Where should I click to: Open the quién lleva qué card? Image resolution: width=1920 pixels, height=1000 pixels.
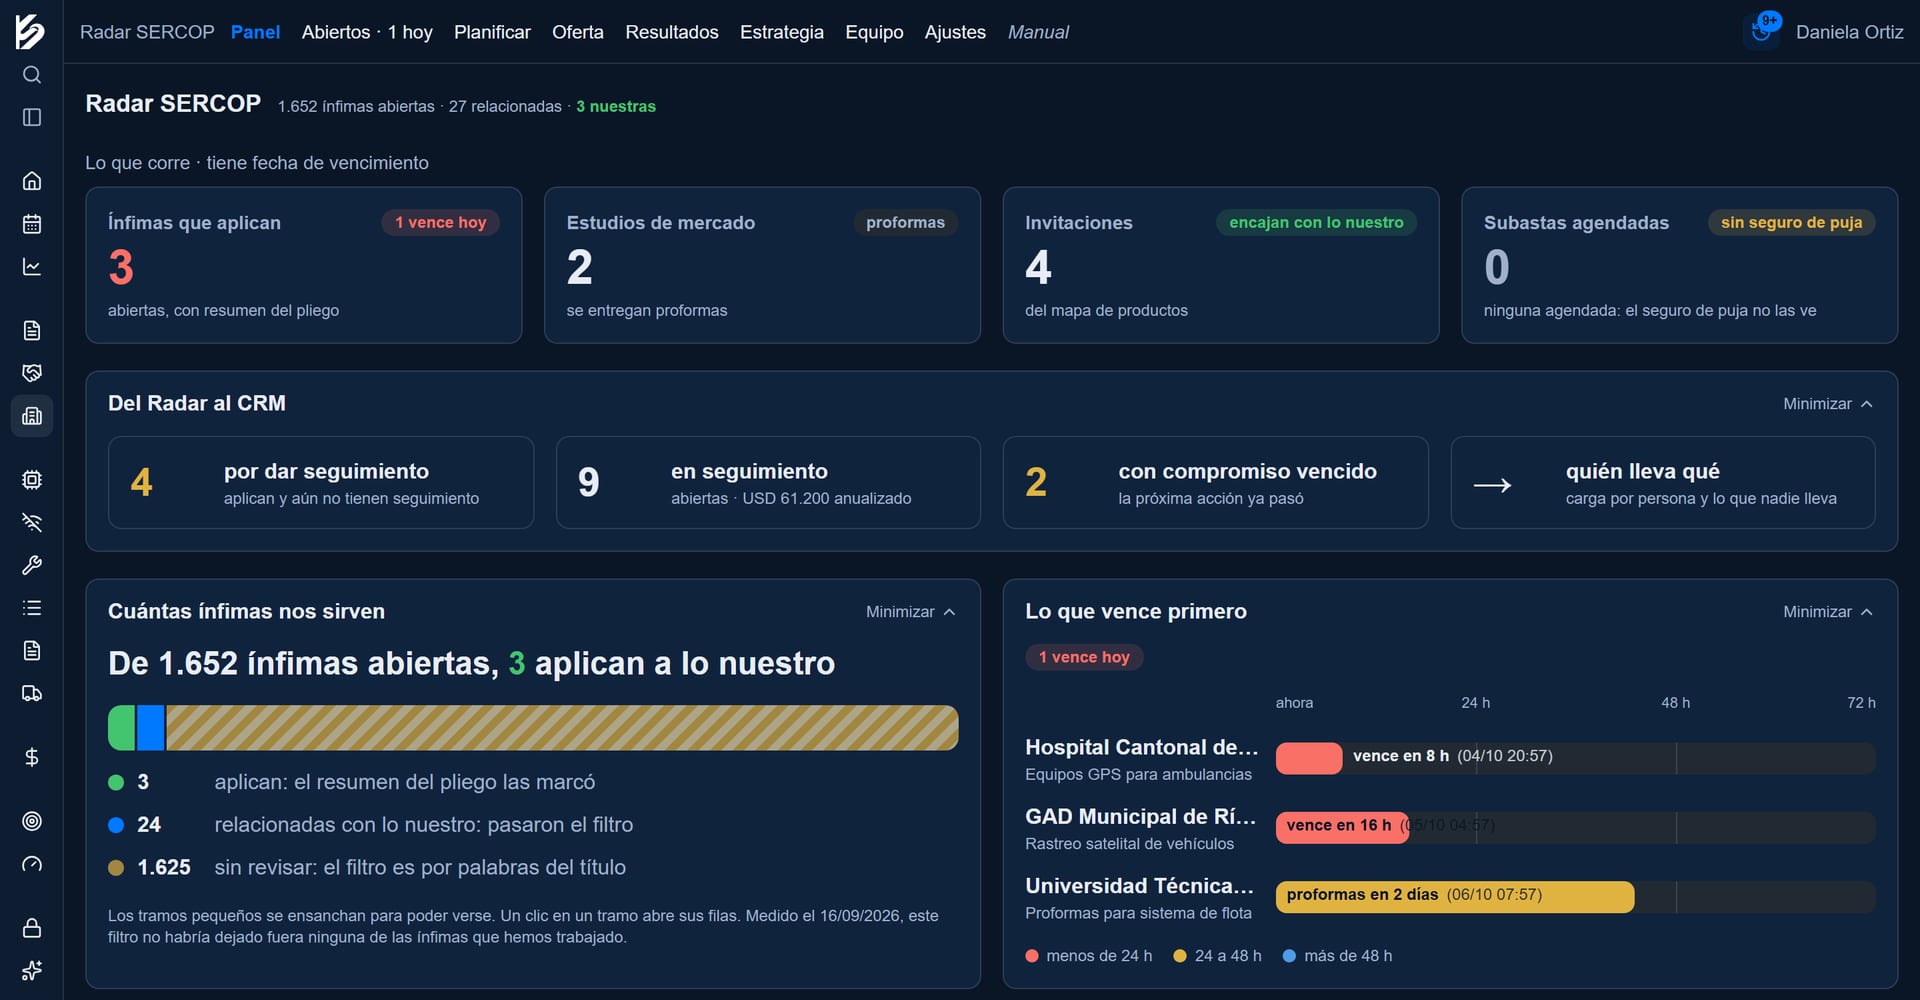coord(1662,482)
